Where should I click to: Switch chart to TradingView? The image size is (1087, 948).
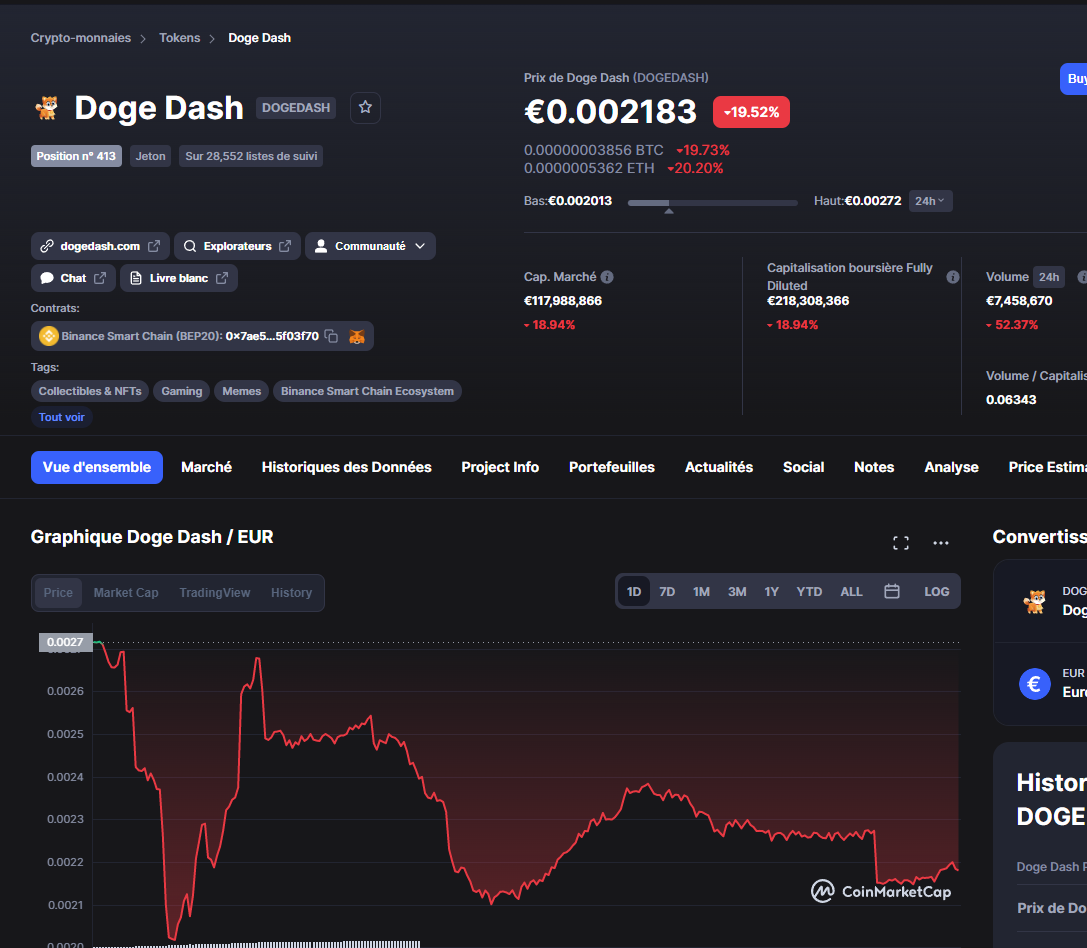pyautogui.click(x=215, y=593)
